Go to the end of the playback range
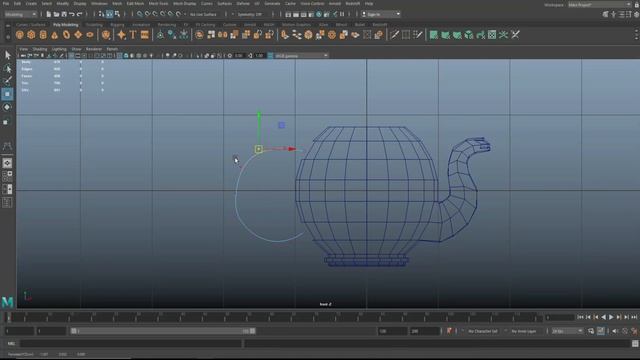This screenshot has height=360, width=640. (634, 317)
